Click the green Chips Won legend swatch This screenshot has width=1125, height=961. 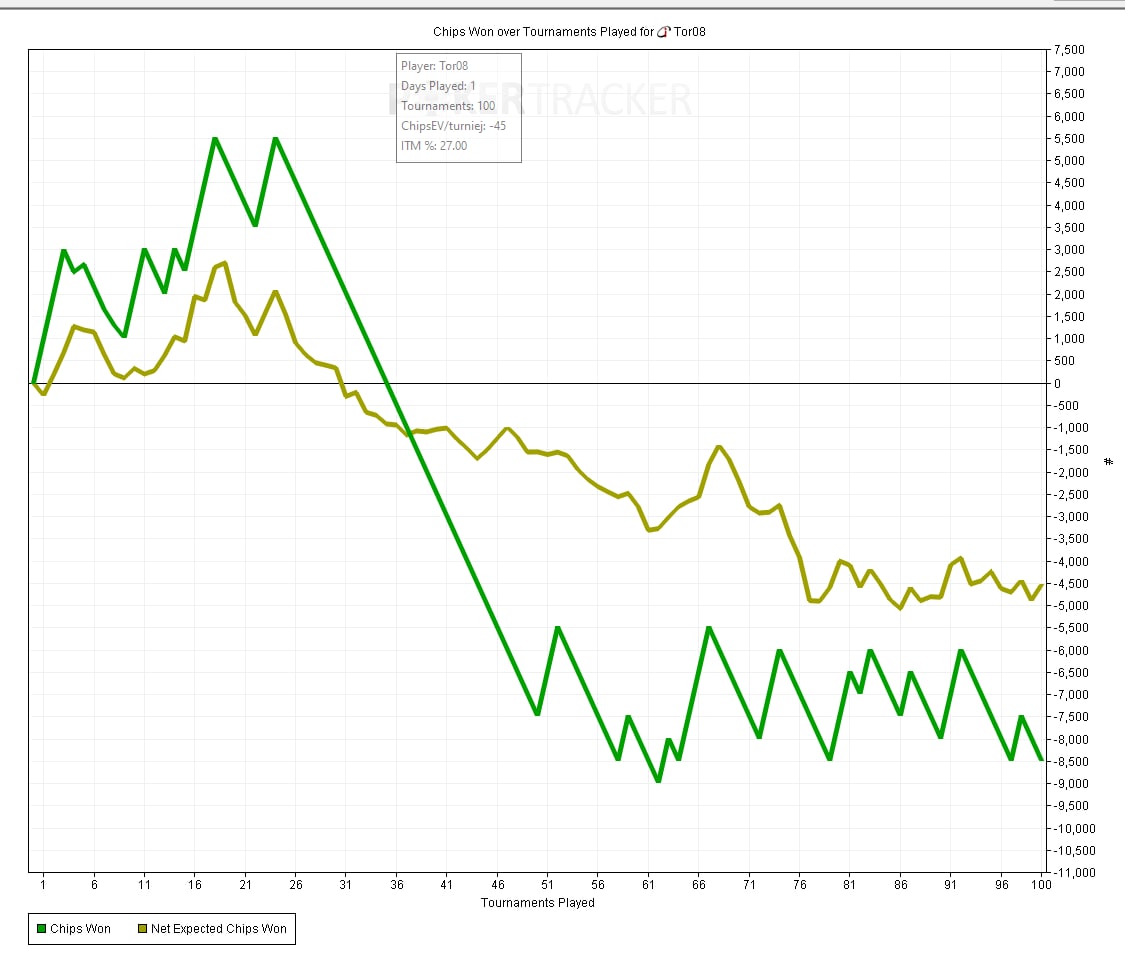41,929
